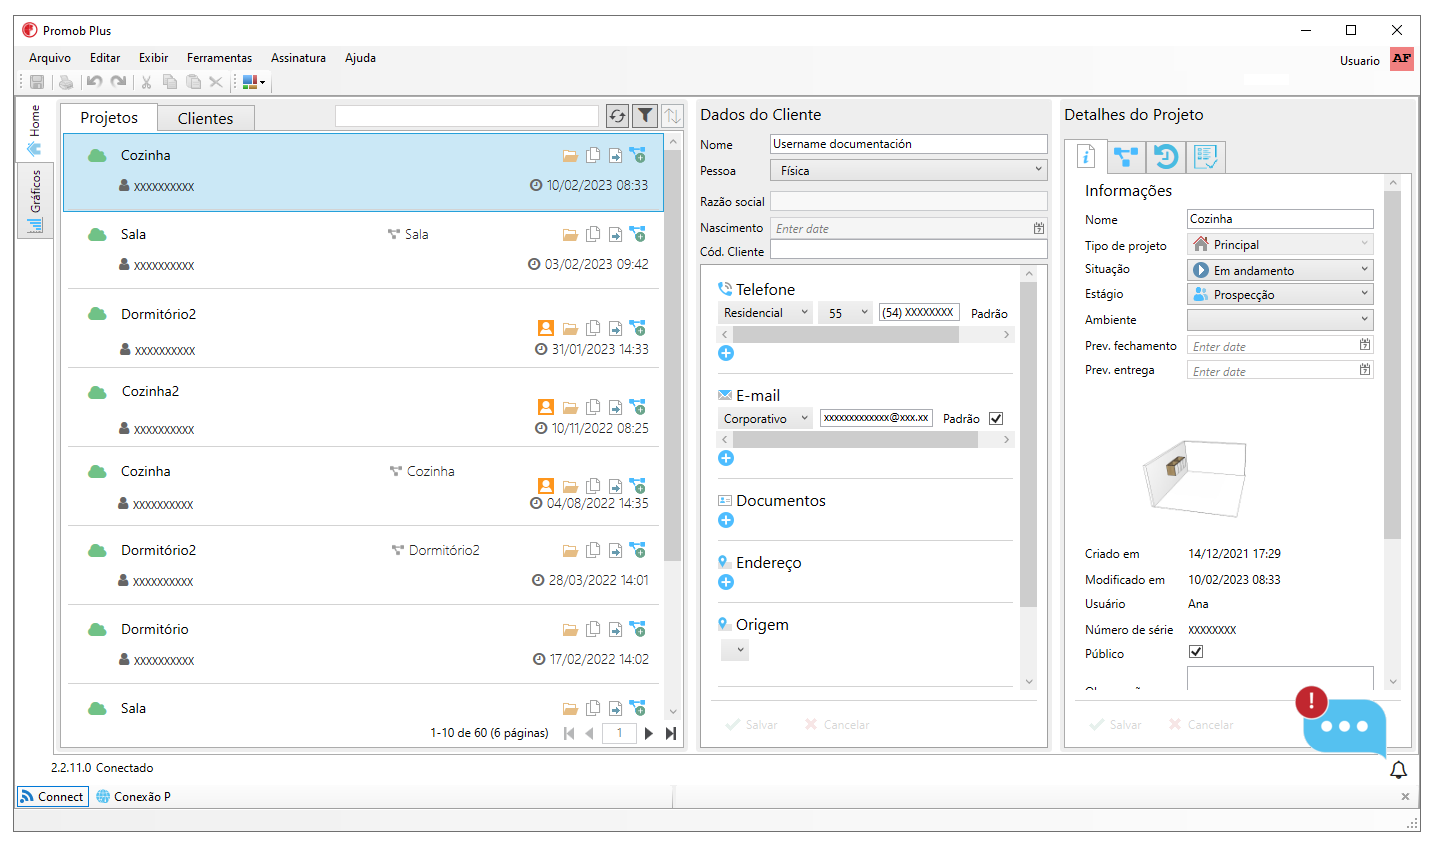Screen dimensions: 1434x851
Task: Open folder icon of 03/02/2023 Sala project
Action: tap(570, 235)
